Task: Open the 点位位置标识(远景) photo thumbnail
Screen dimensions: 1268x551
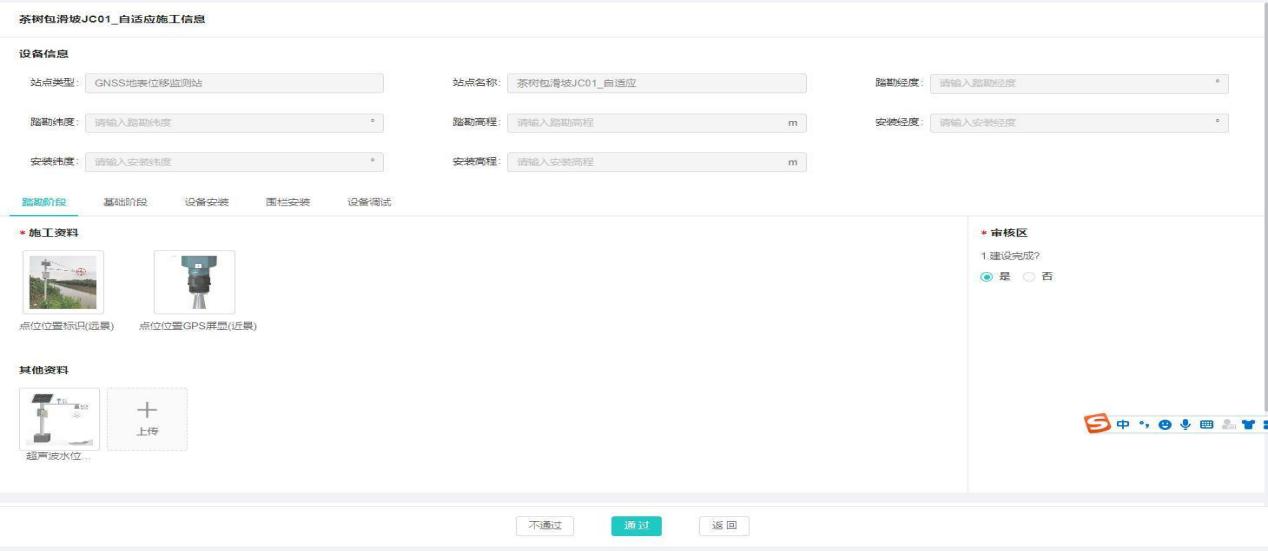Action: pyautogui.click(x=63, y=283)
